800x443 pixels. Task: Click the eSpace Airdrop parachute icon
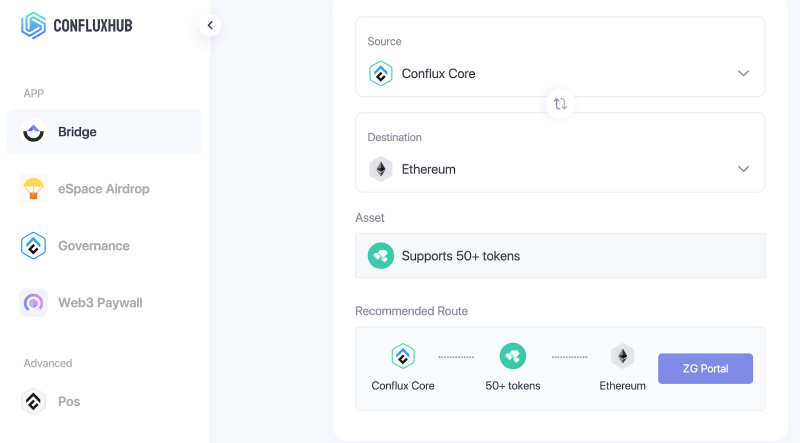(x=33, y=188)
